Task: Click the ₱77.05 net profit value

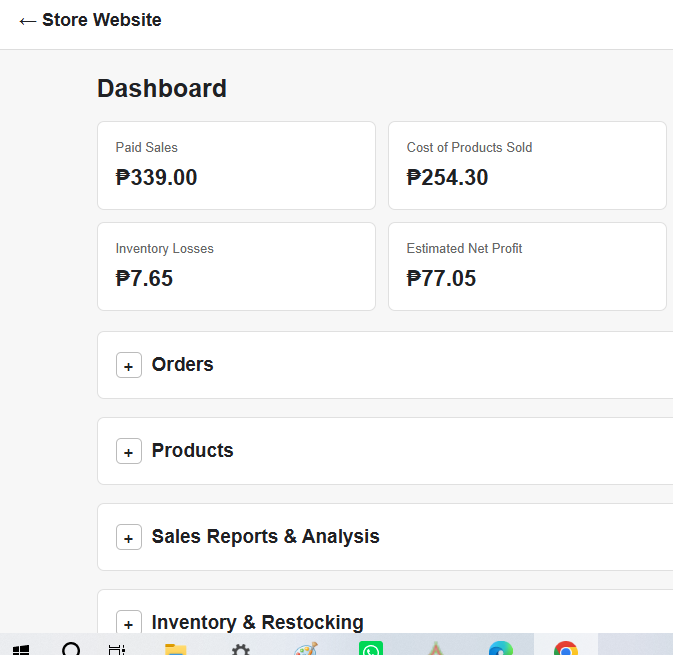Action: 441,278
